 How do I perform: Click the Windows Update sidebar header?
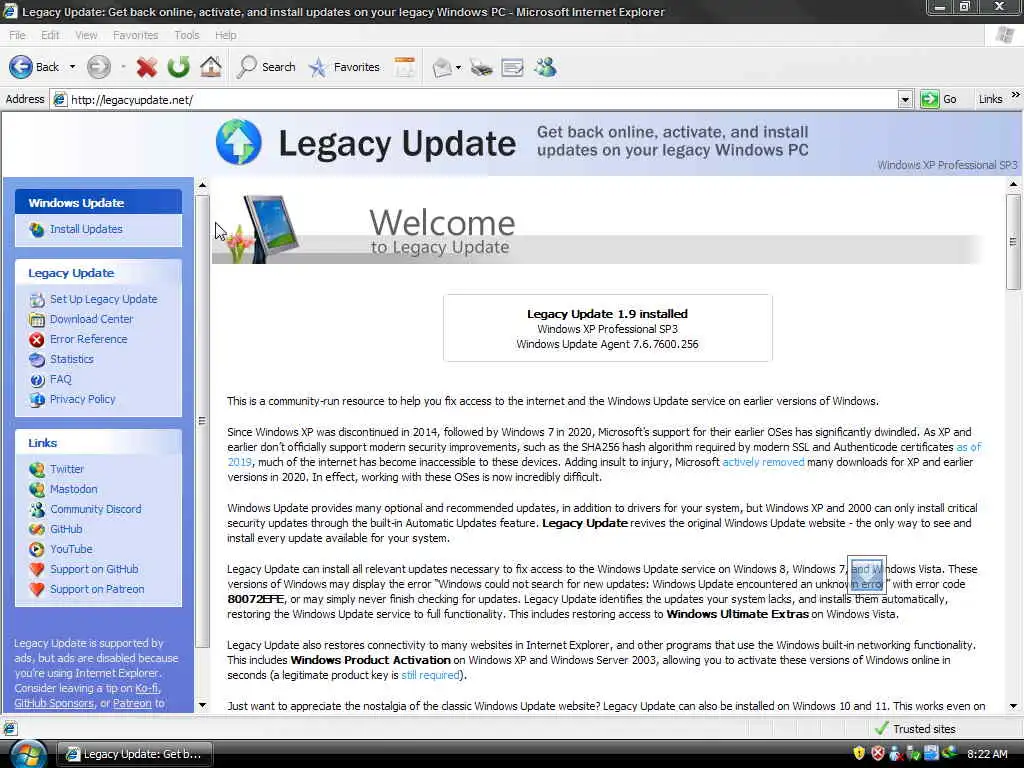99,202
